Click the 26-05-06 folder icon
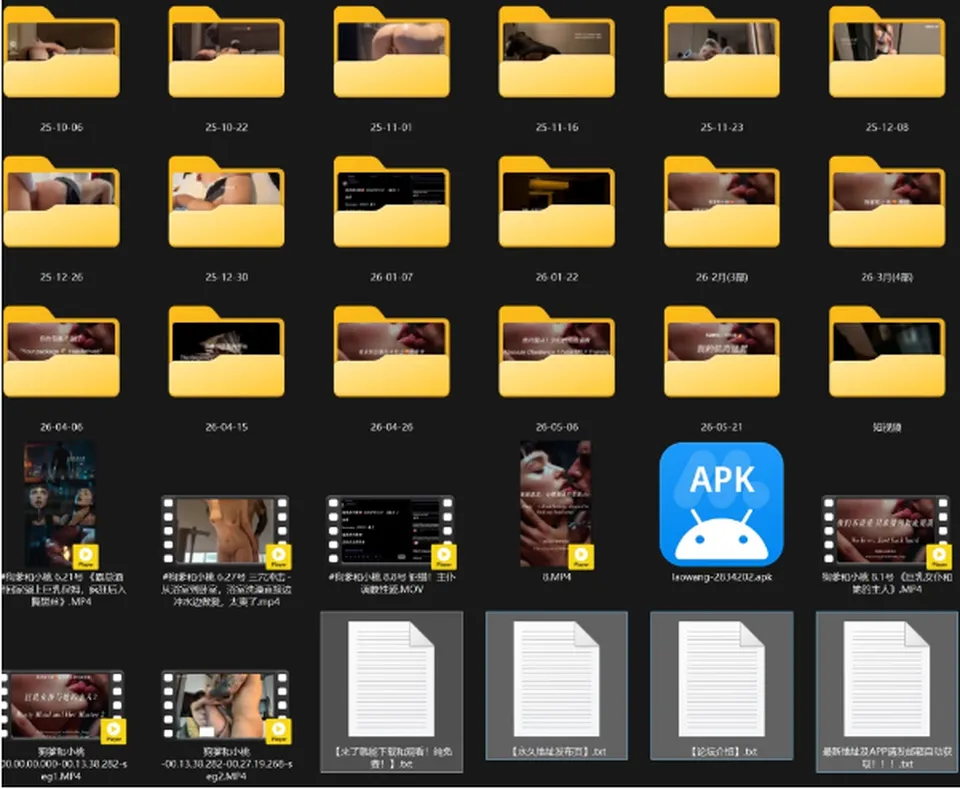This screenshot has height=789, width=960. (x=557, y=352)
